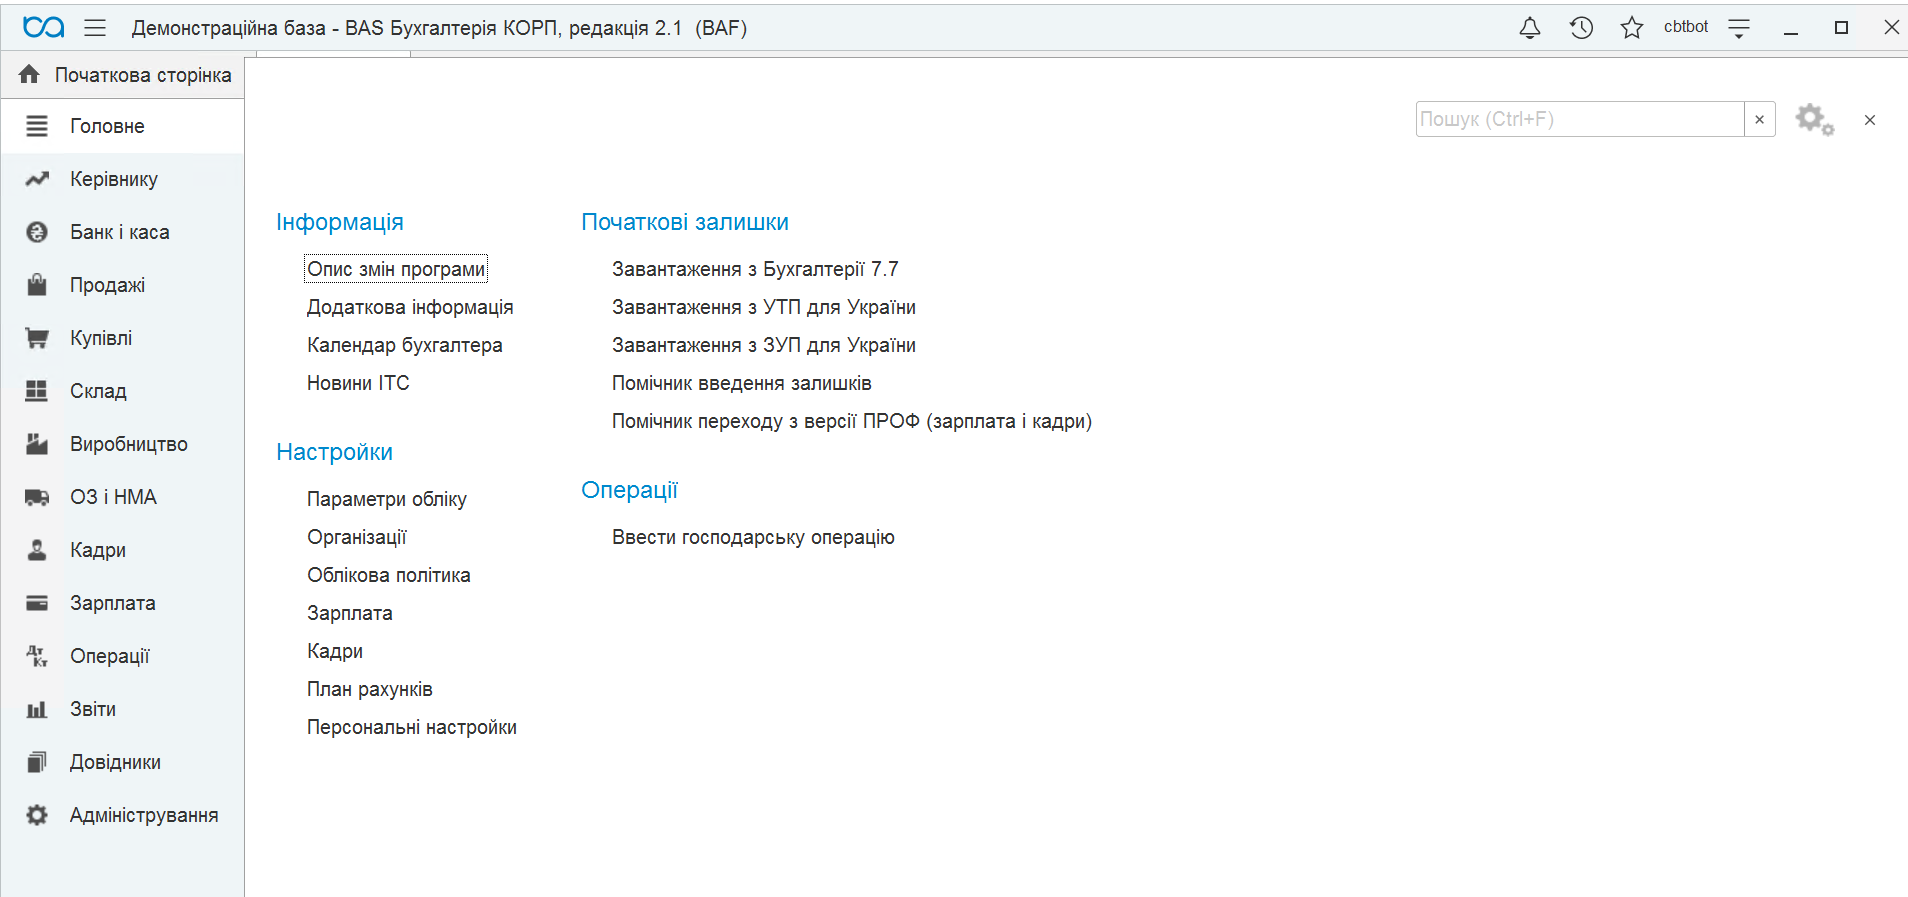Open service menu lines-with-arrow icon
The height and width of the screenshot is (897, 1908).
pyautogui.click(x=1739, y=28)
